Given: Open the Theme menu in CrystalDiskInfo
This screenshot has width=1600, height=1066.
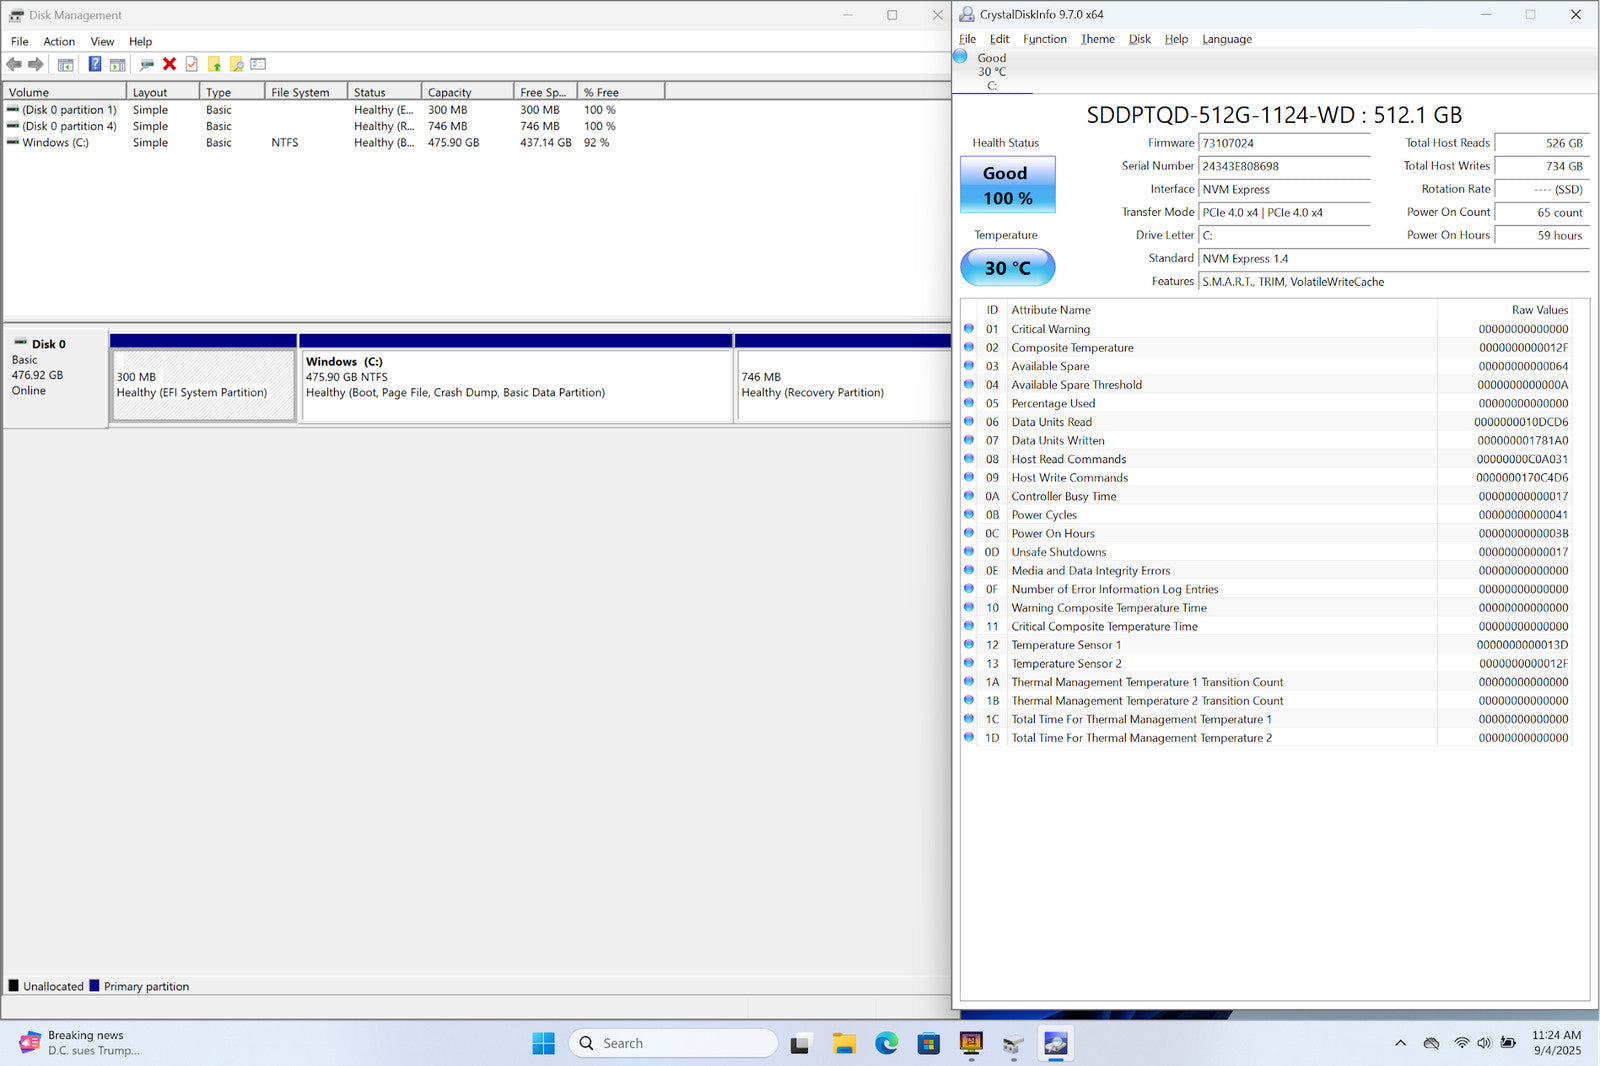Looking at the screenshot, I should (1098, 39).
